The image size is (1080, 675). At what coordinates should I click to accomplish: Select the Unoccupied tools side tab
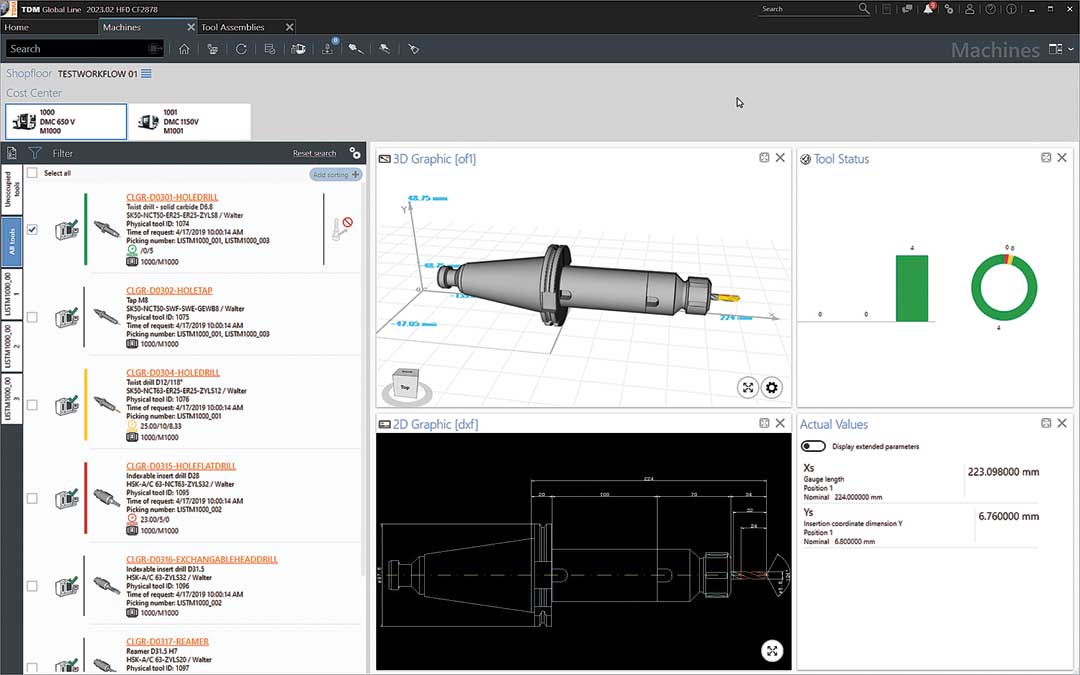[x=12, y=189]
